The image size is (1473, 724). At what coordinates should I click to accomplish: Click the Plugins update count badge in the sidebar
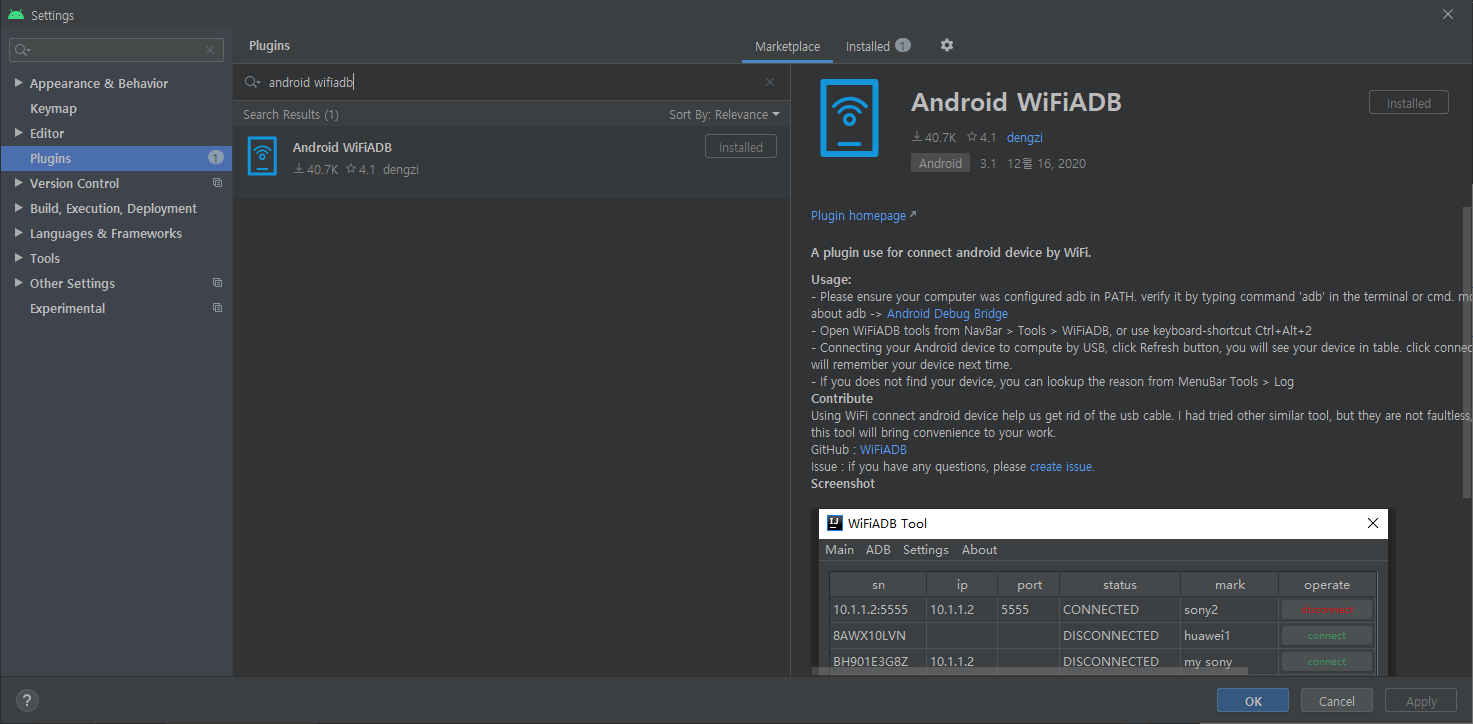[215, 158]
